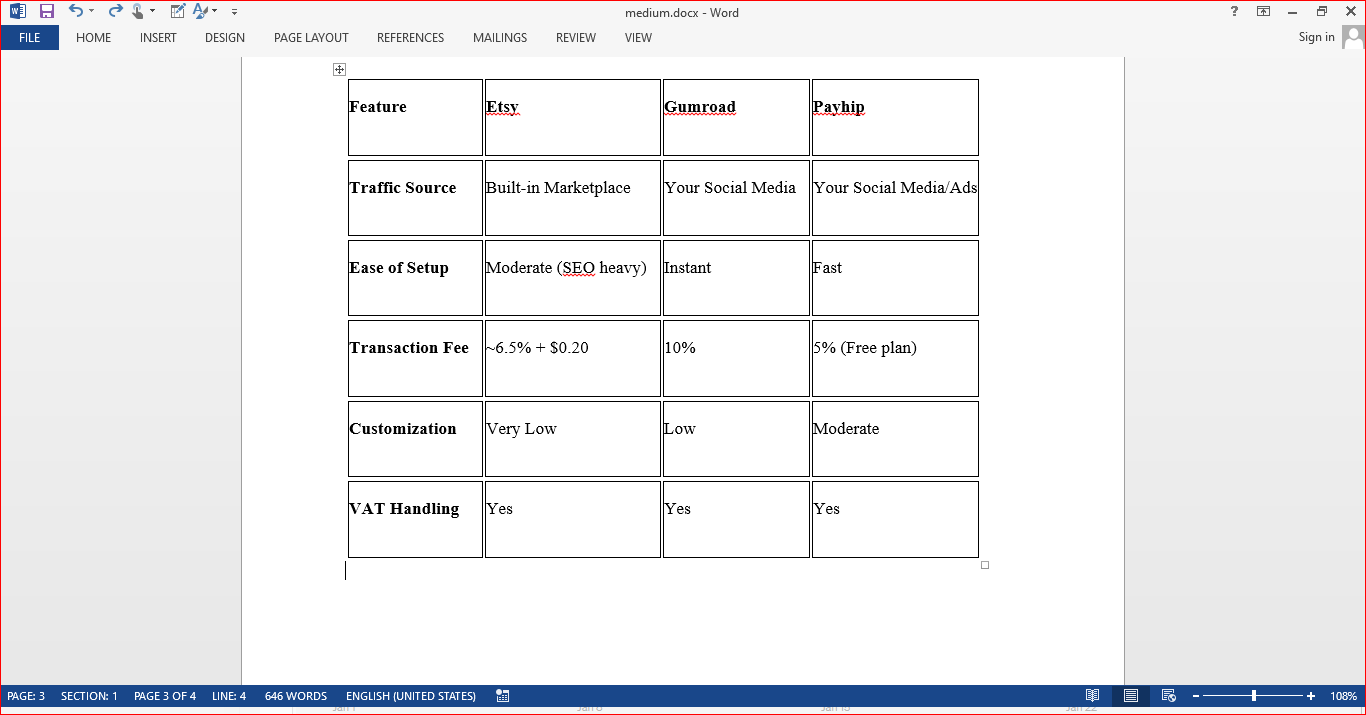Open Touch/Mouse mode dropdown arrow
Image resolution: width=1366 pixels, height=715 pixels.
point(153,12)
